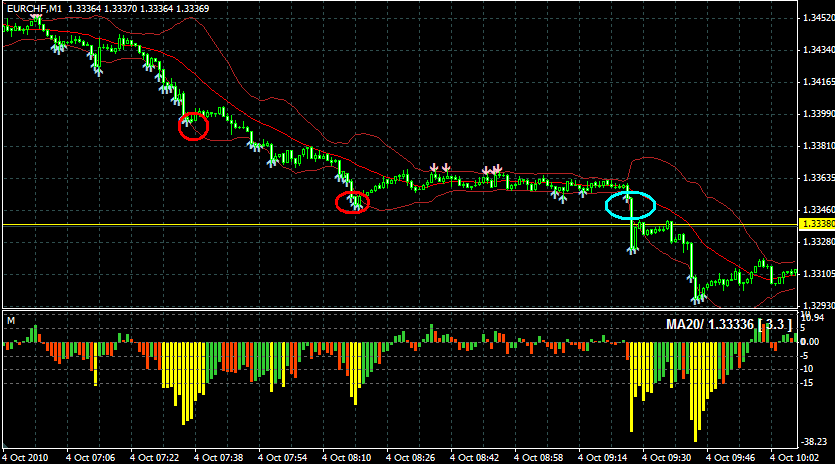Click the up arrow directly below cyan ellipse

[632, 249]
